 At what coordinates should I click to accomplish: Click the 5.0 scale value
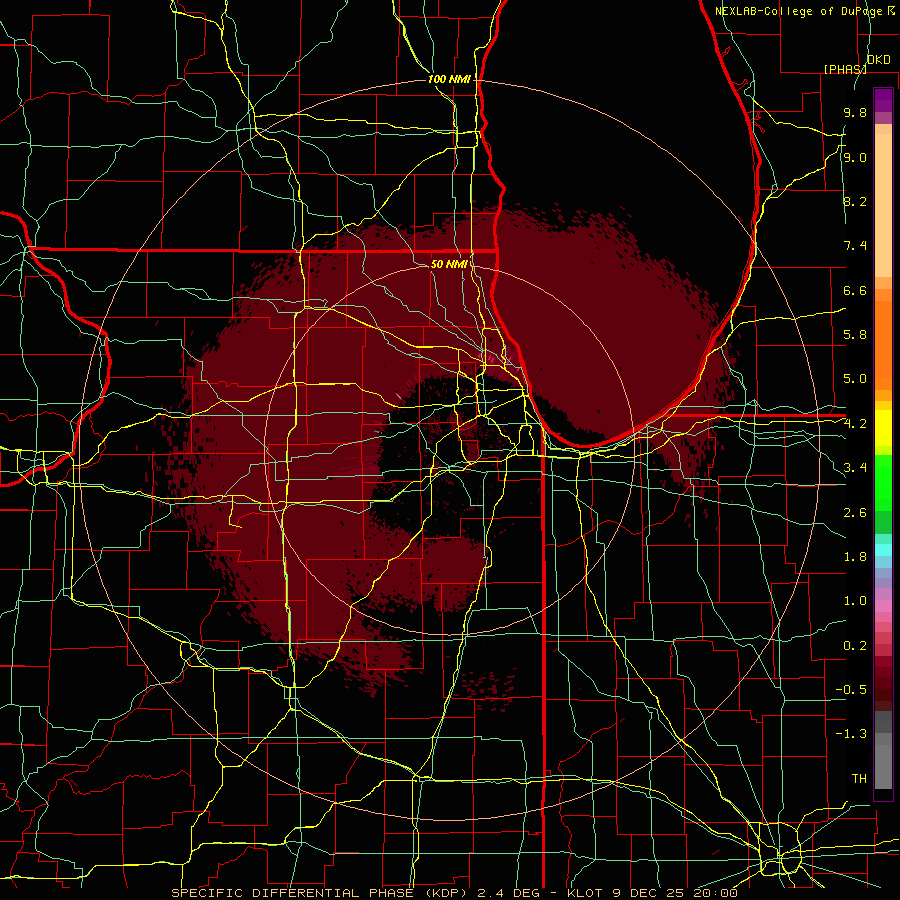click(855, 379)
